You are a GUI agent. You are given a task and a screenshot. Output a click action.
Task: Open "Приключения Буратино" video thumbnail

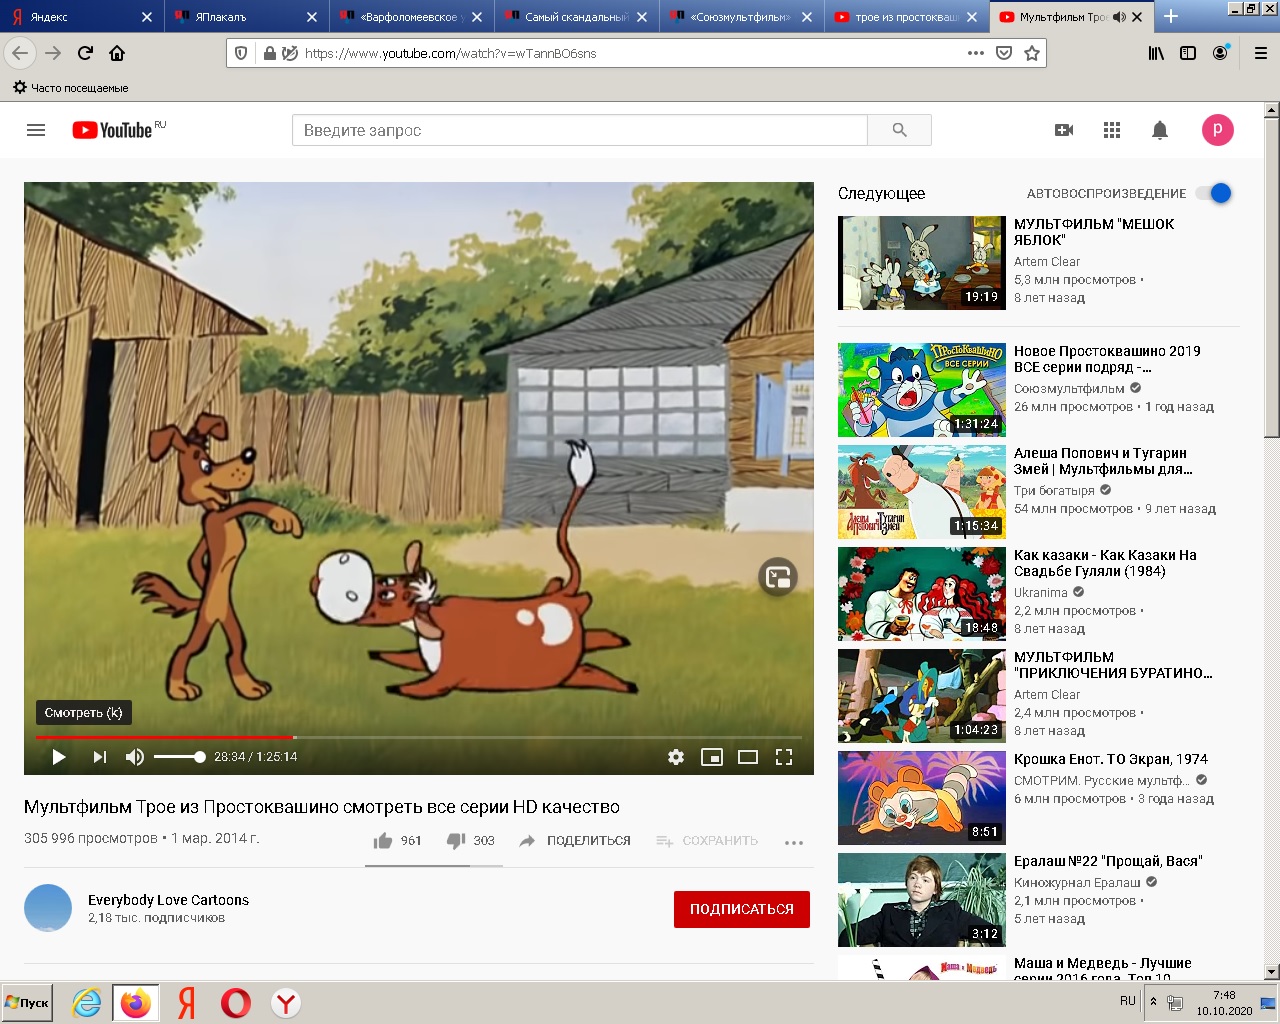[922, 696]
